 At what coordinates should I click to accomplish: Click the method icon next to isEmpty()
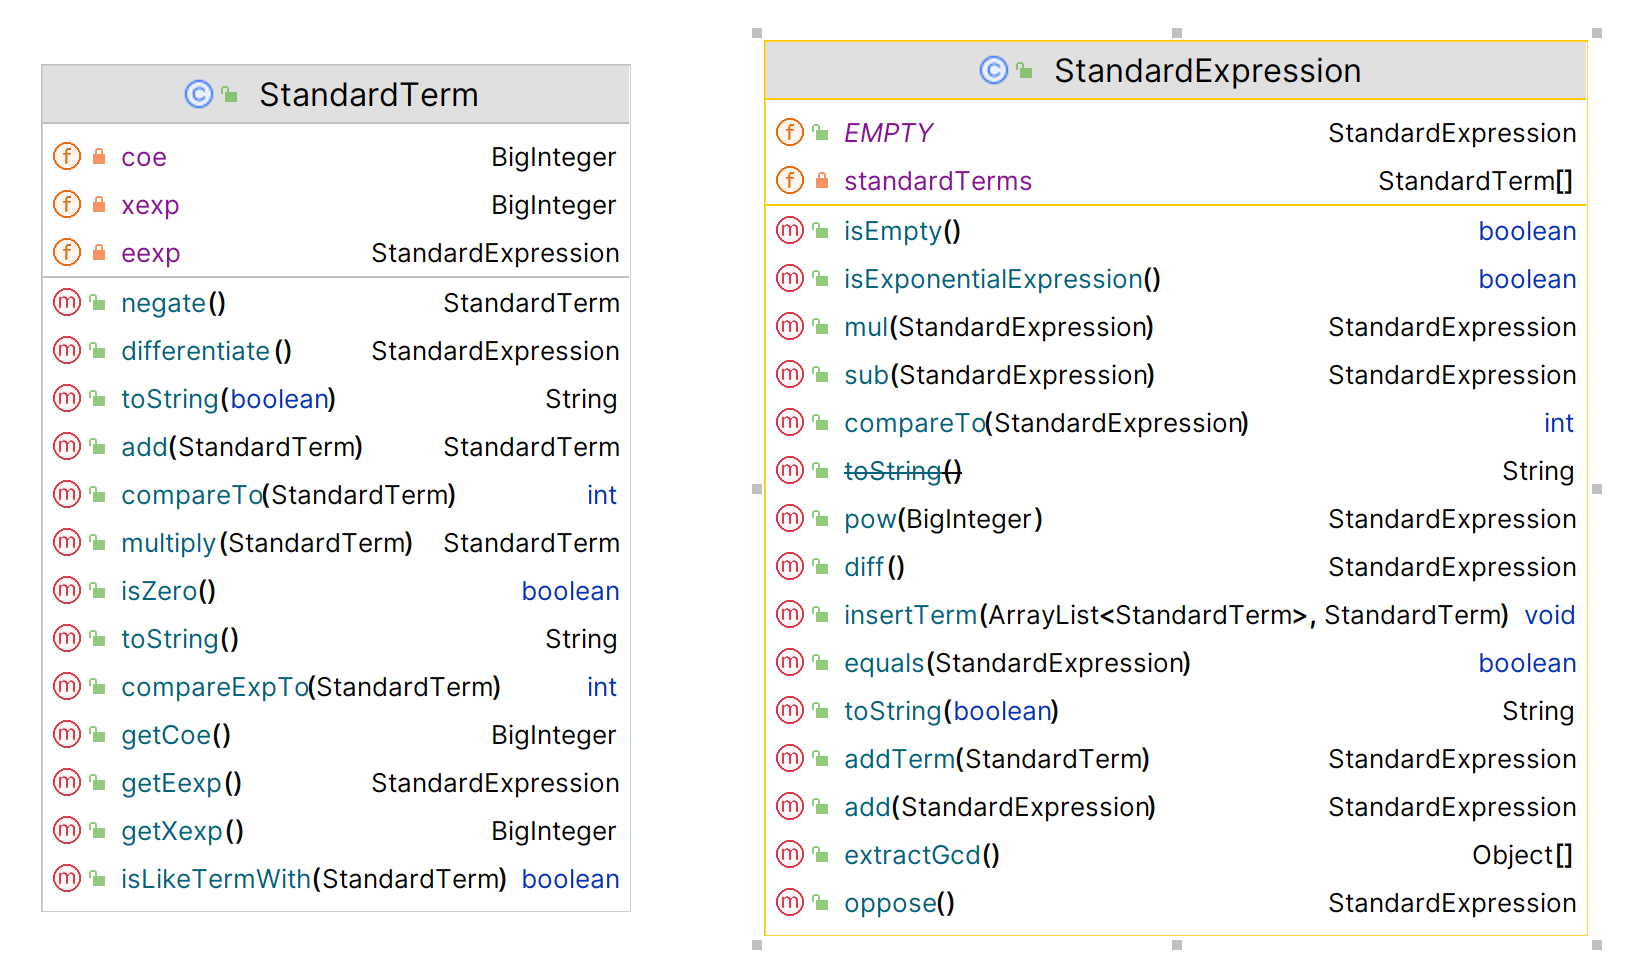click(x=790, y=231)
